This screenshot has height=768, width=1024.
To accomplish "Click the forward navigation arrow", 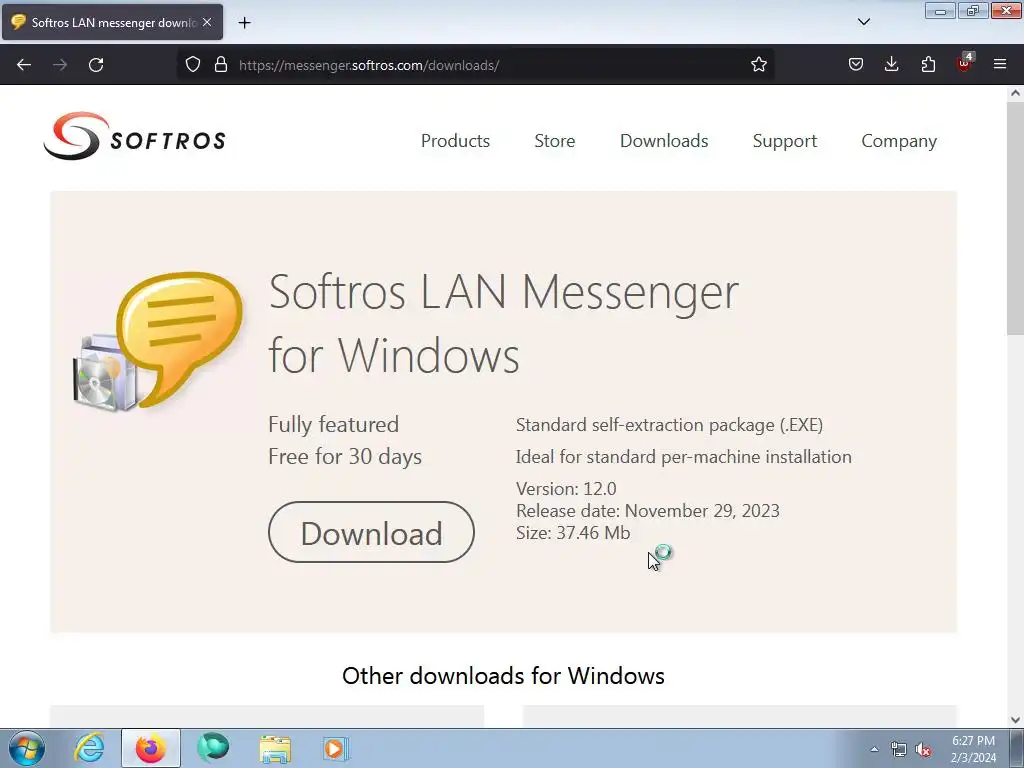I will click(x=60, y=65).
